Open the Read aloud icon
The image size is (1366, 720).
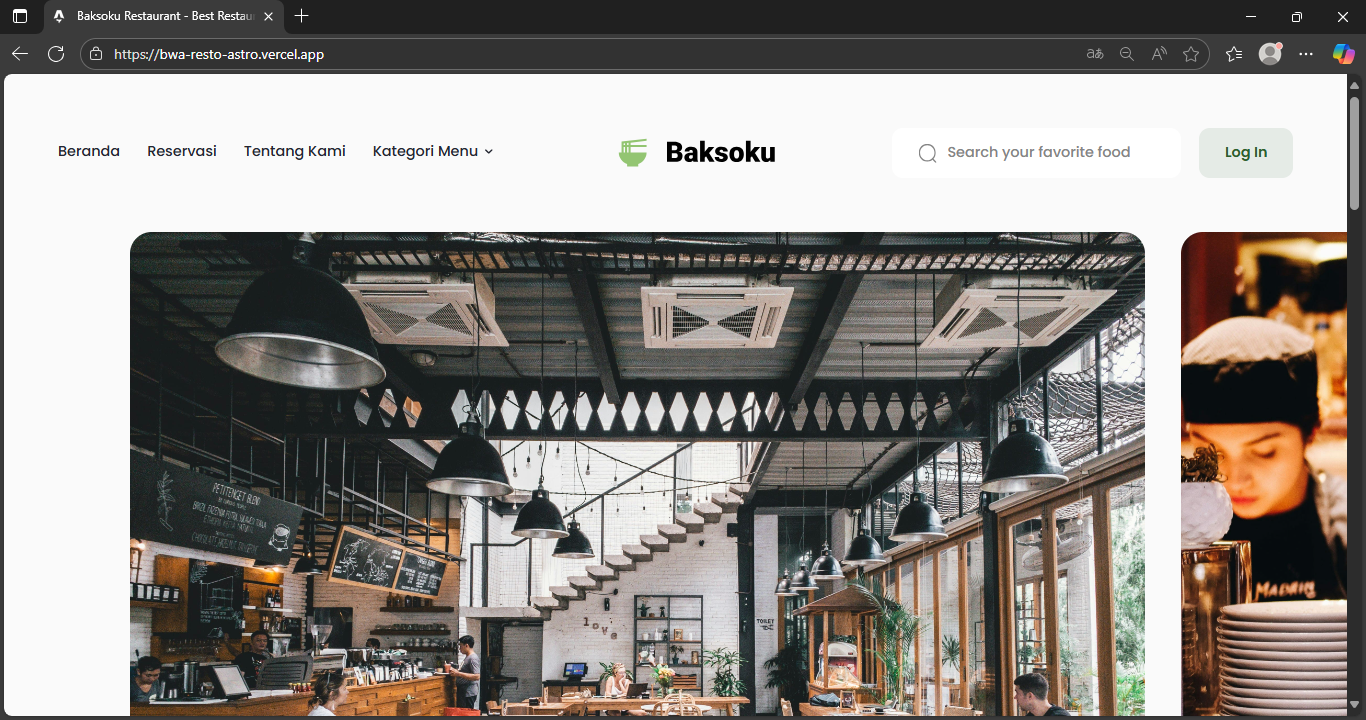tap(1159, 54)
